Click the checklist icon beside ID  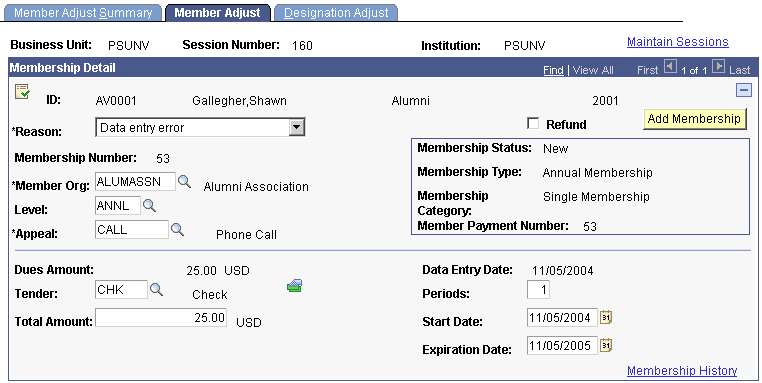(22, 91)
